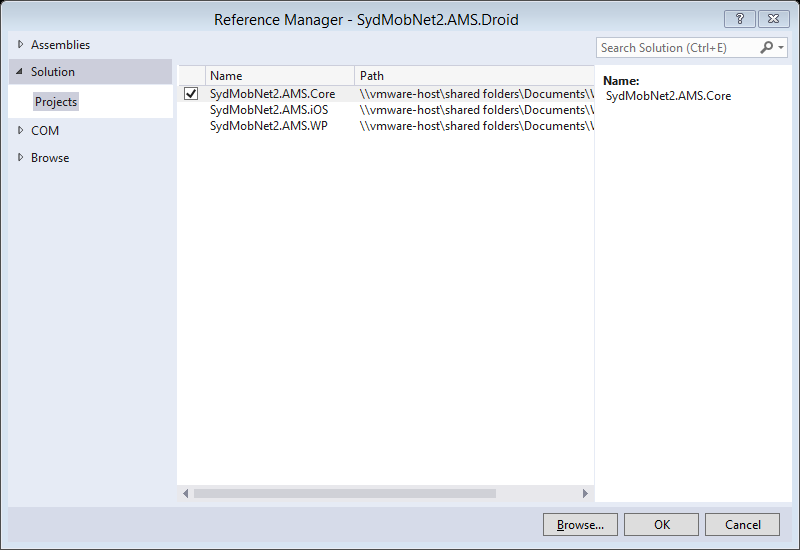Screen dimensions: 800x550
Task: Select the SydMobNet2.AMS.iOS project row
Action: (x=386, y=110)
